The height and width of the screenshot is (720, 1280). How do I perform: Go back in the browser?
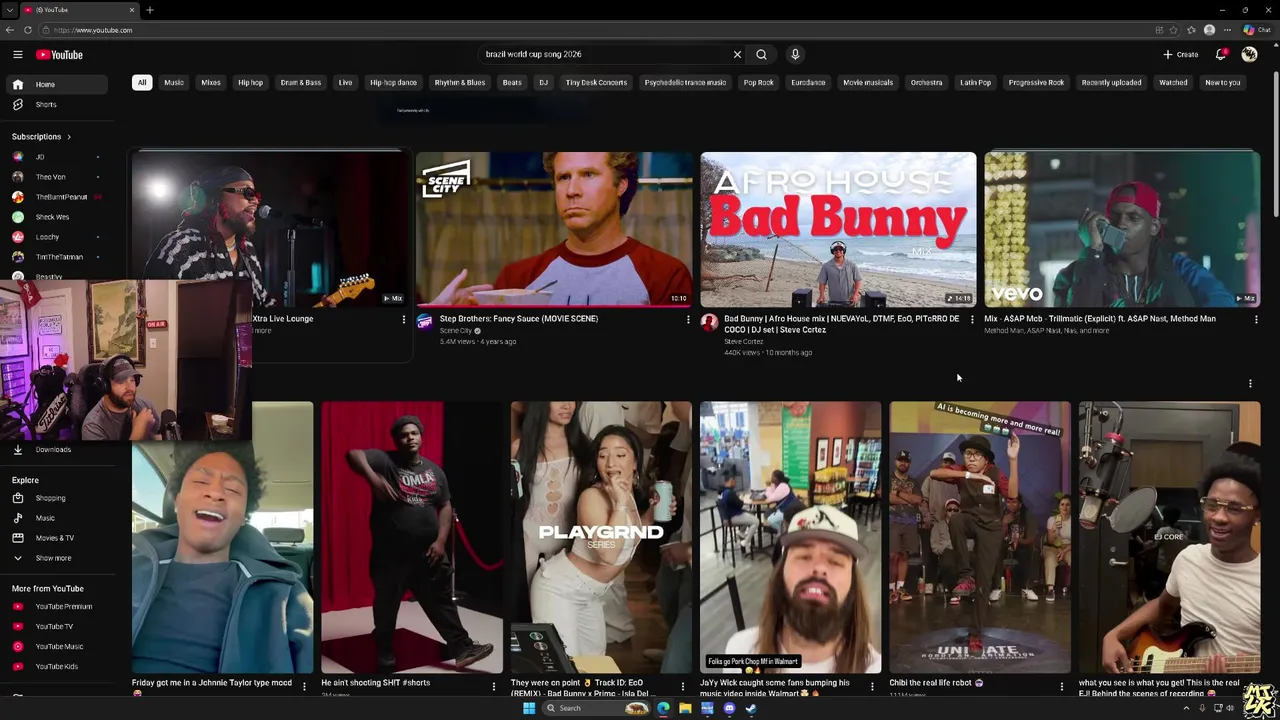(x=10, y=30)
